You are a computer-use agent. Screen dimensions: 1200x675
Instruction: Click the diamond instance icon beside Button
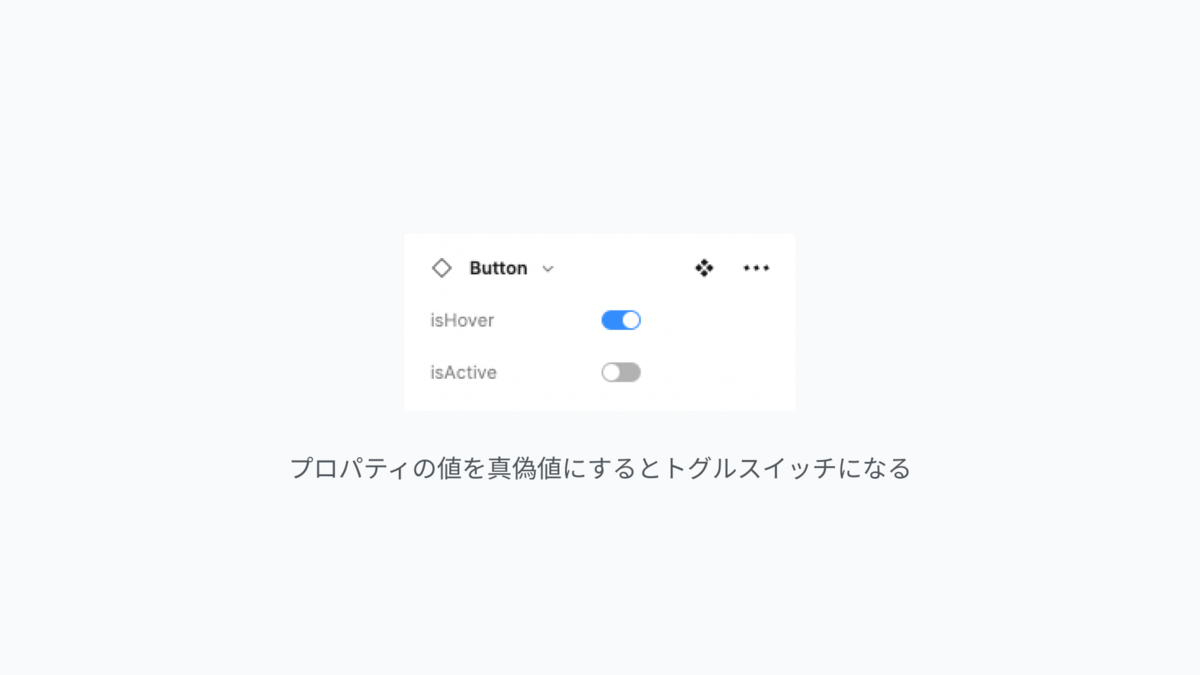click(441, 268)
